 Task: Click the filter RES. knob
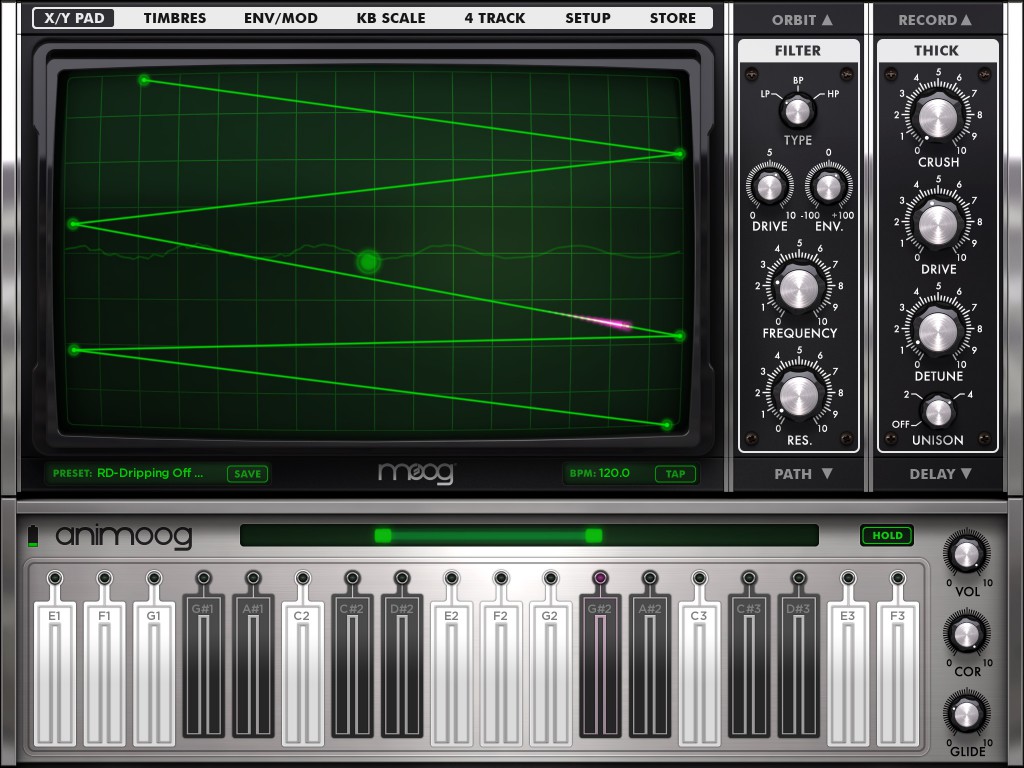point(799,395)
